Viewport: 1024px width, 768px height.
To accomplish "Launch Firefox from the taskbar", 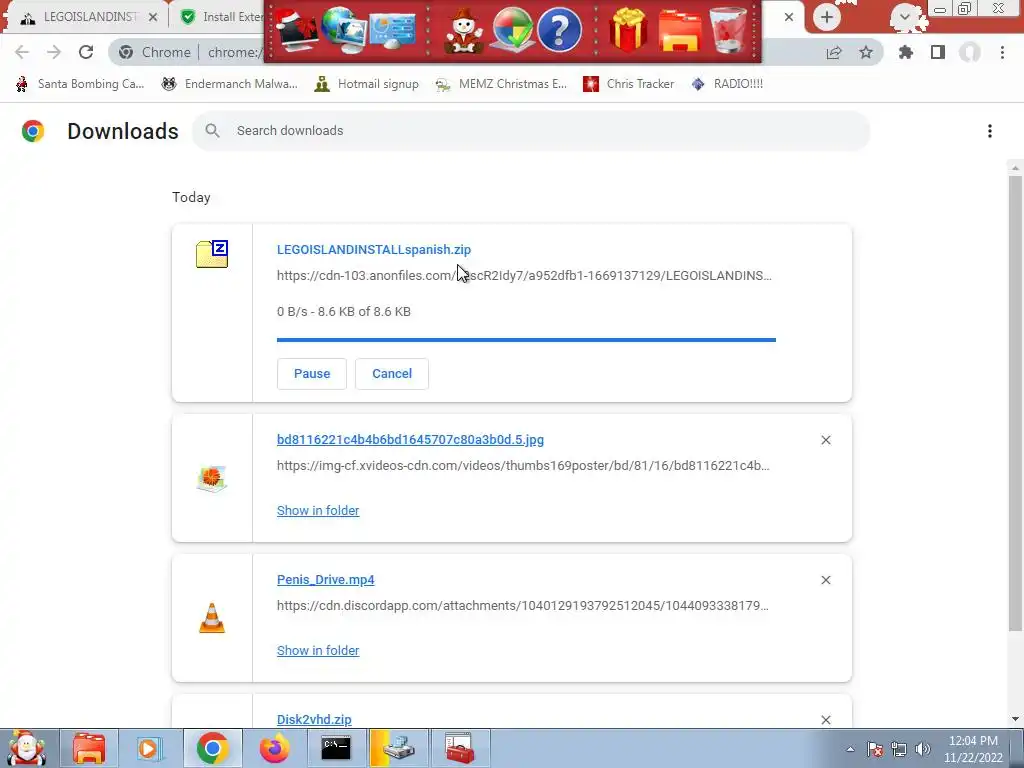I will (x=274, y=748).
